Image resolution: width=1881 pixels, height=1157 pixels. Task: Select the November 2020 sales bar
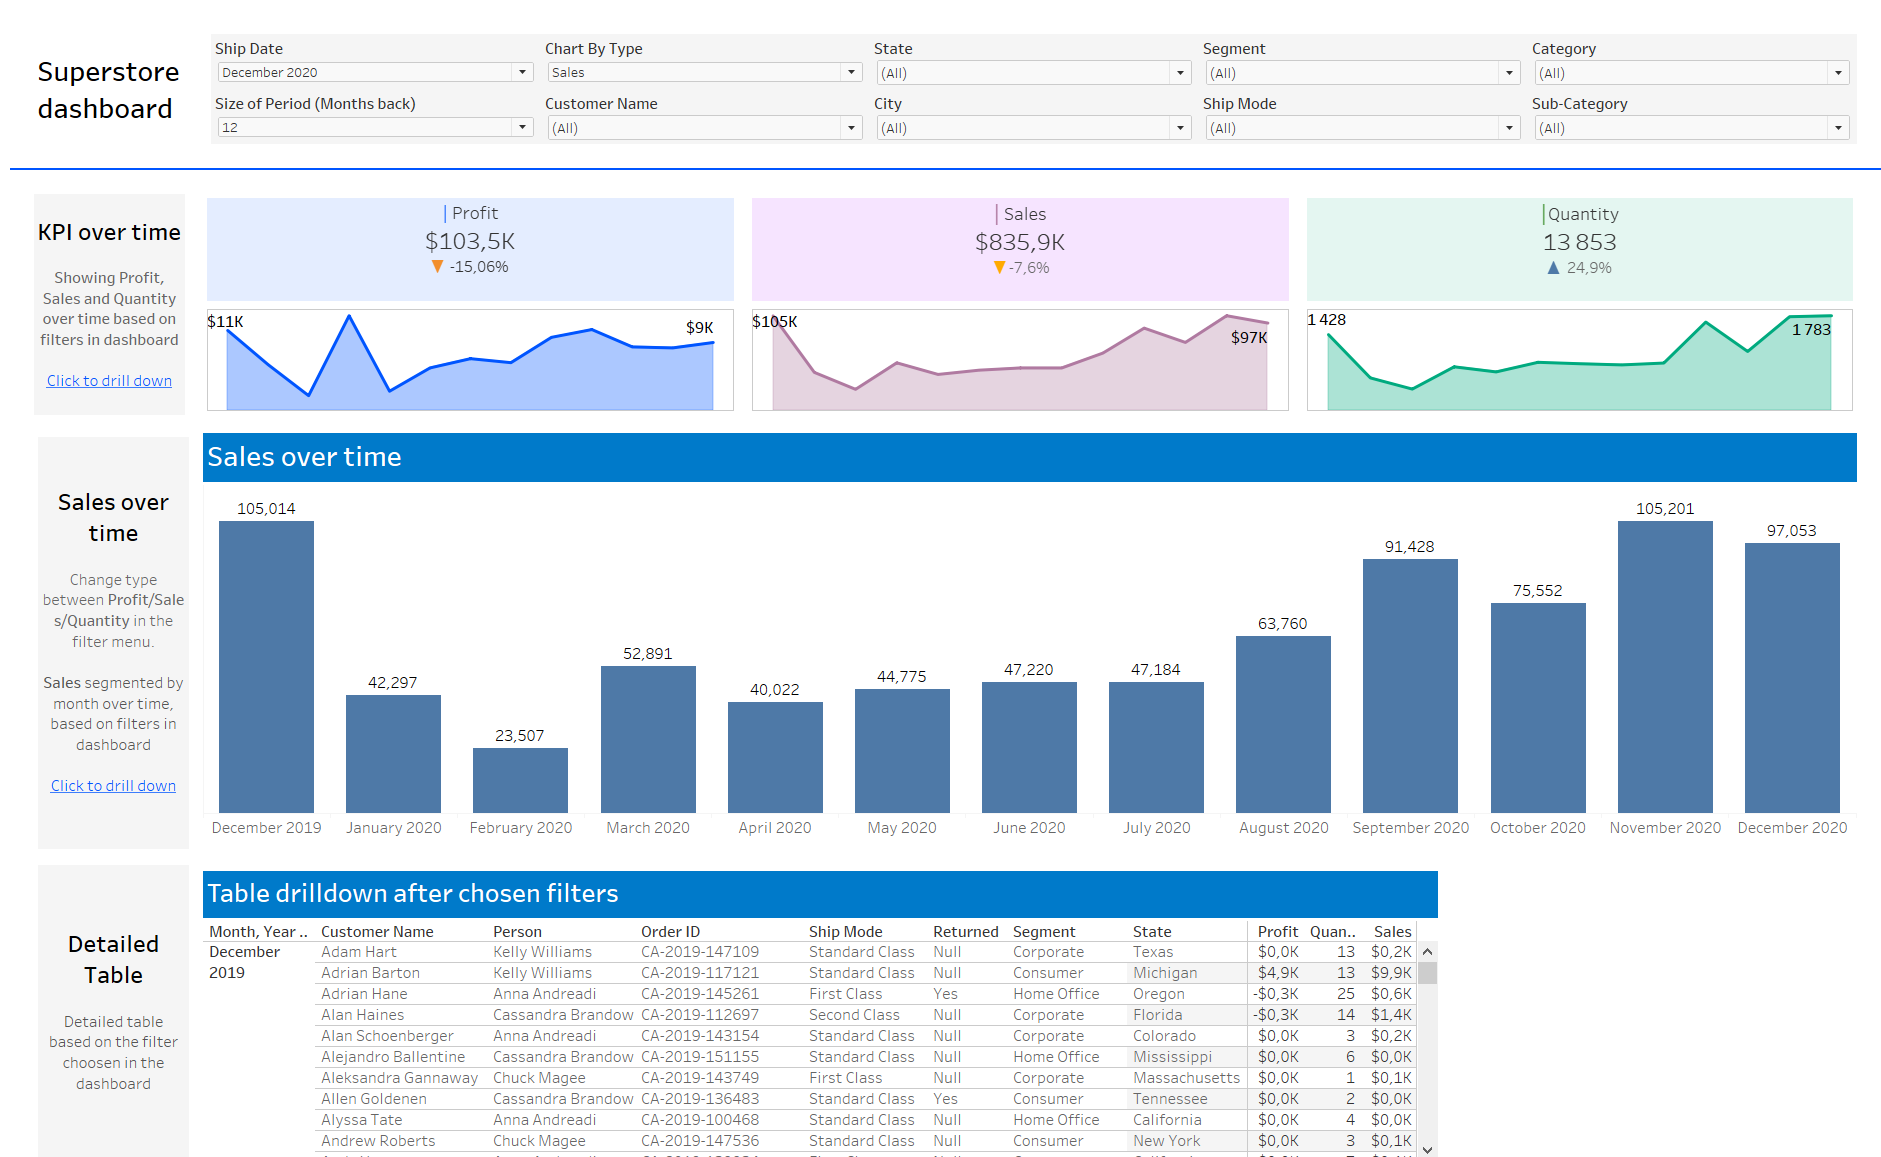pos(1664,666)
